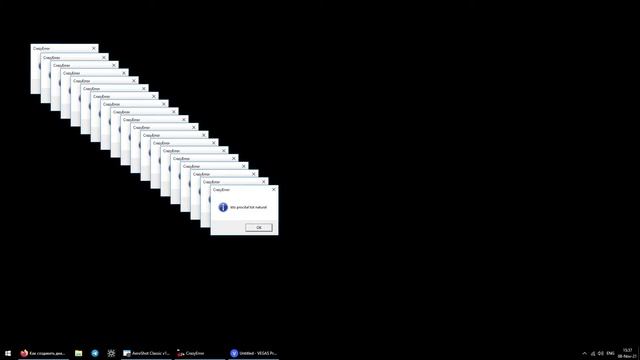Viewport: 640px width, 360px height.
Task: Open File Explorer from the taskbar
Action: pyautogui.click(x=78, y=353)
